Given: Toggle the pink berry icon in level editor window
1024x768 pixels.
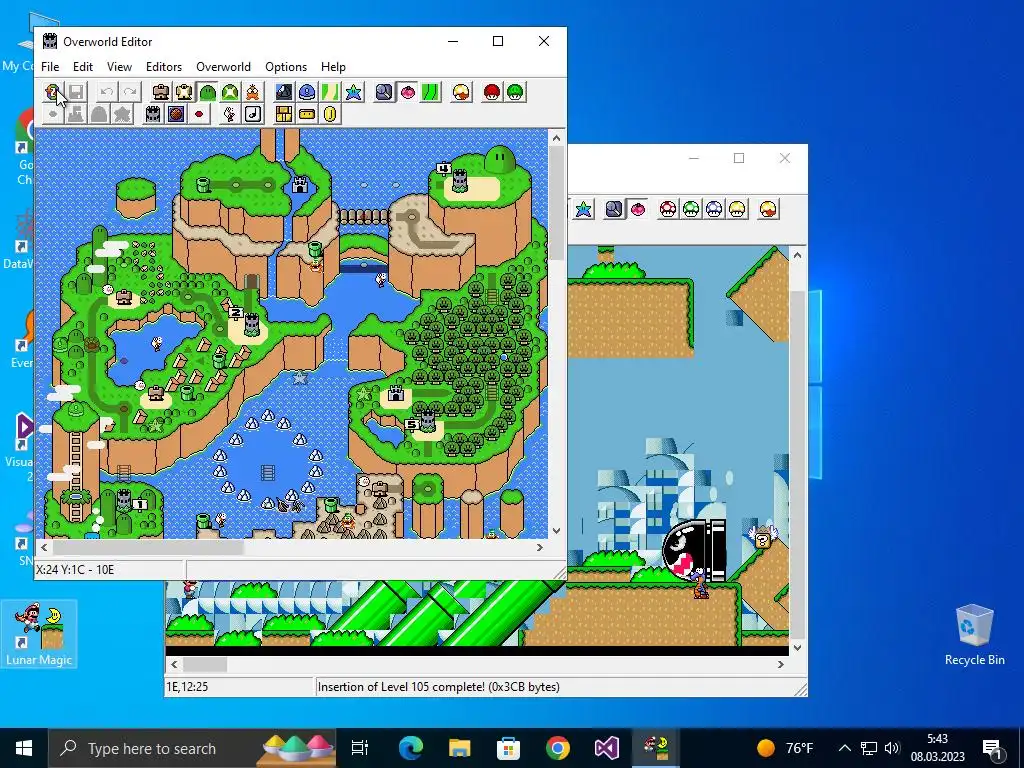Looking at the screenshot, I should [x=637, y=209].
